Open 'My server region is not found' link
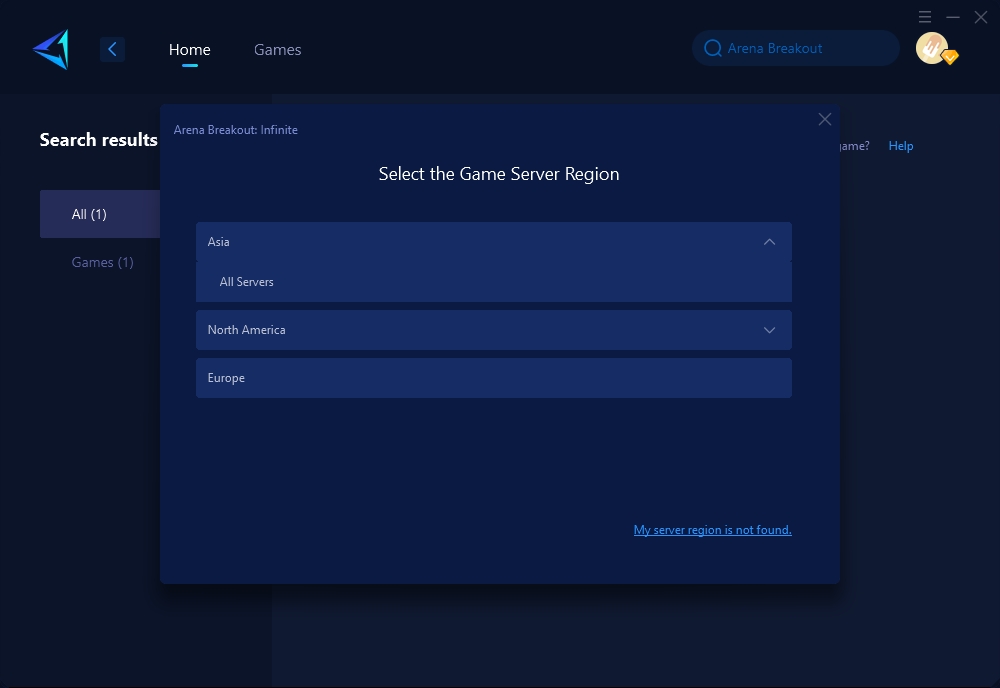The image size is (1000, 688). click(x=712, y=530)
